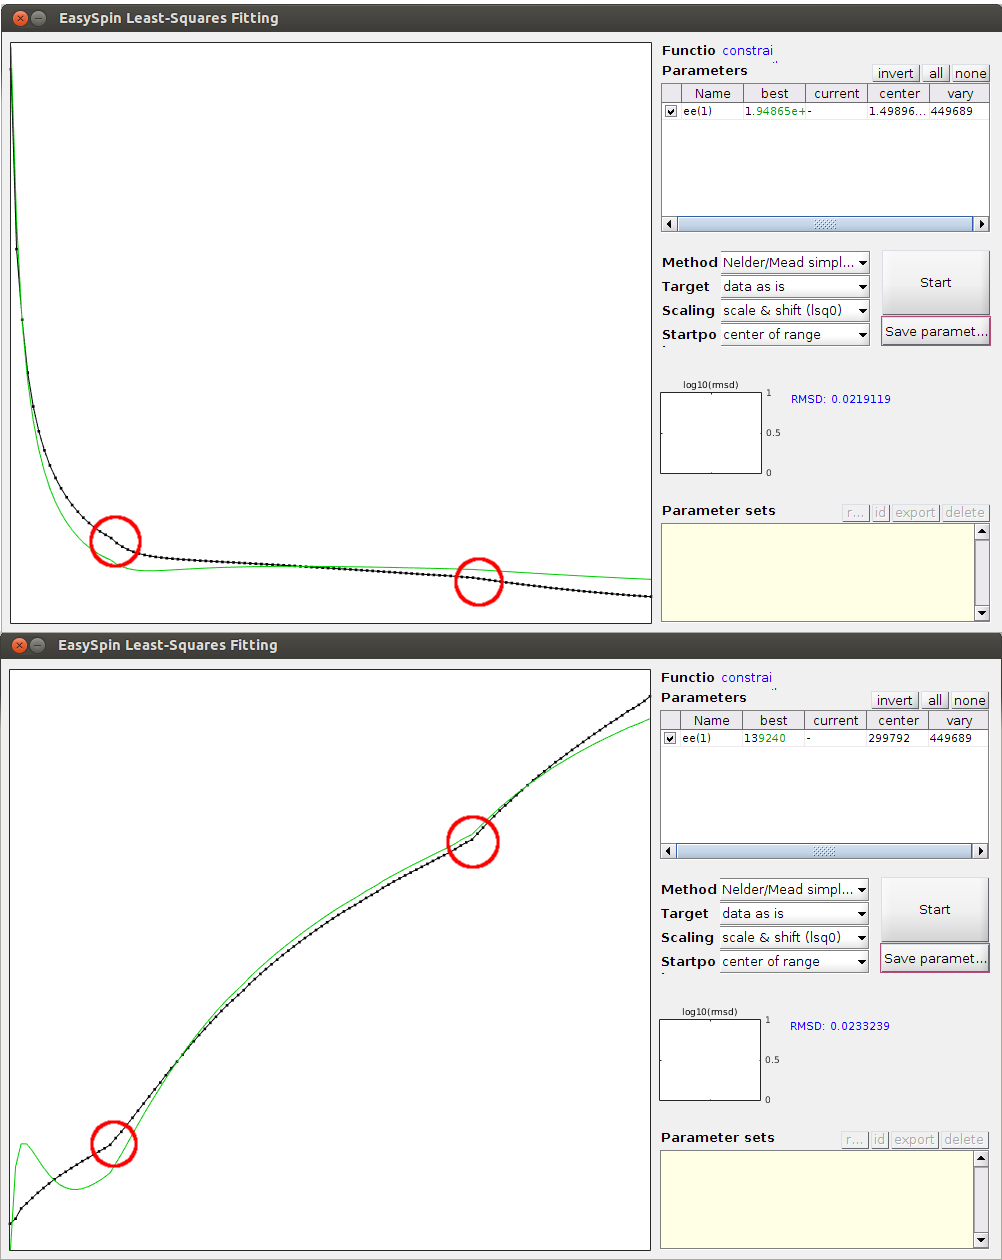Click vary column header in top window
The width and height of the screenshot is (1002, 1260).
click(959, 94)
